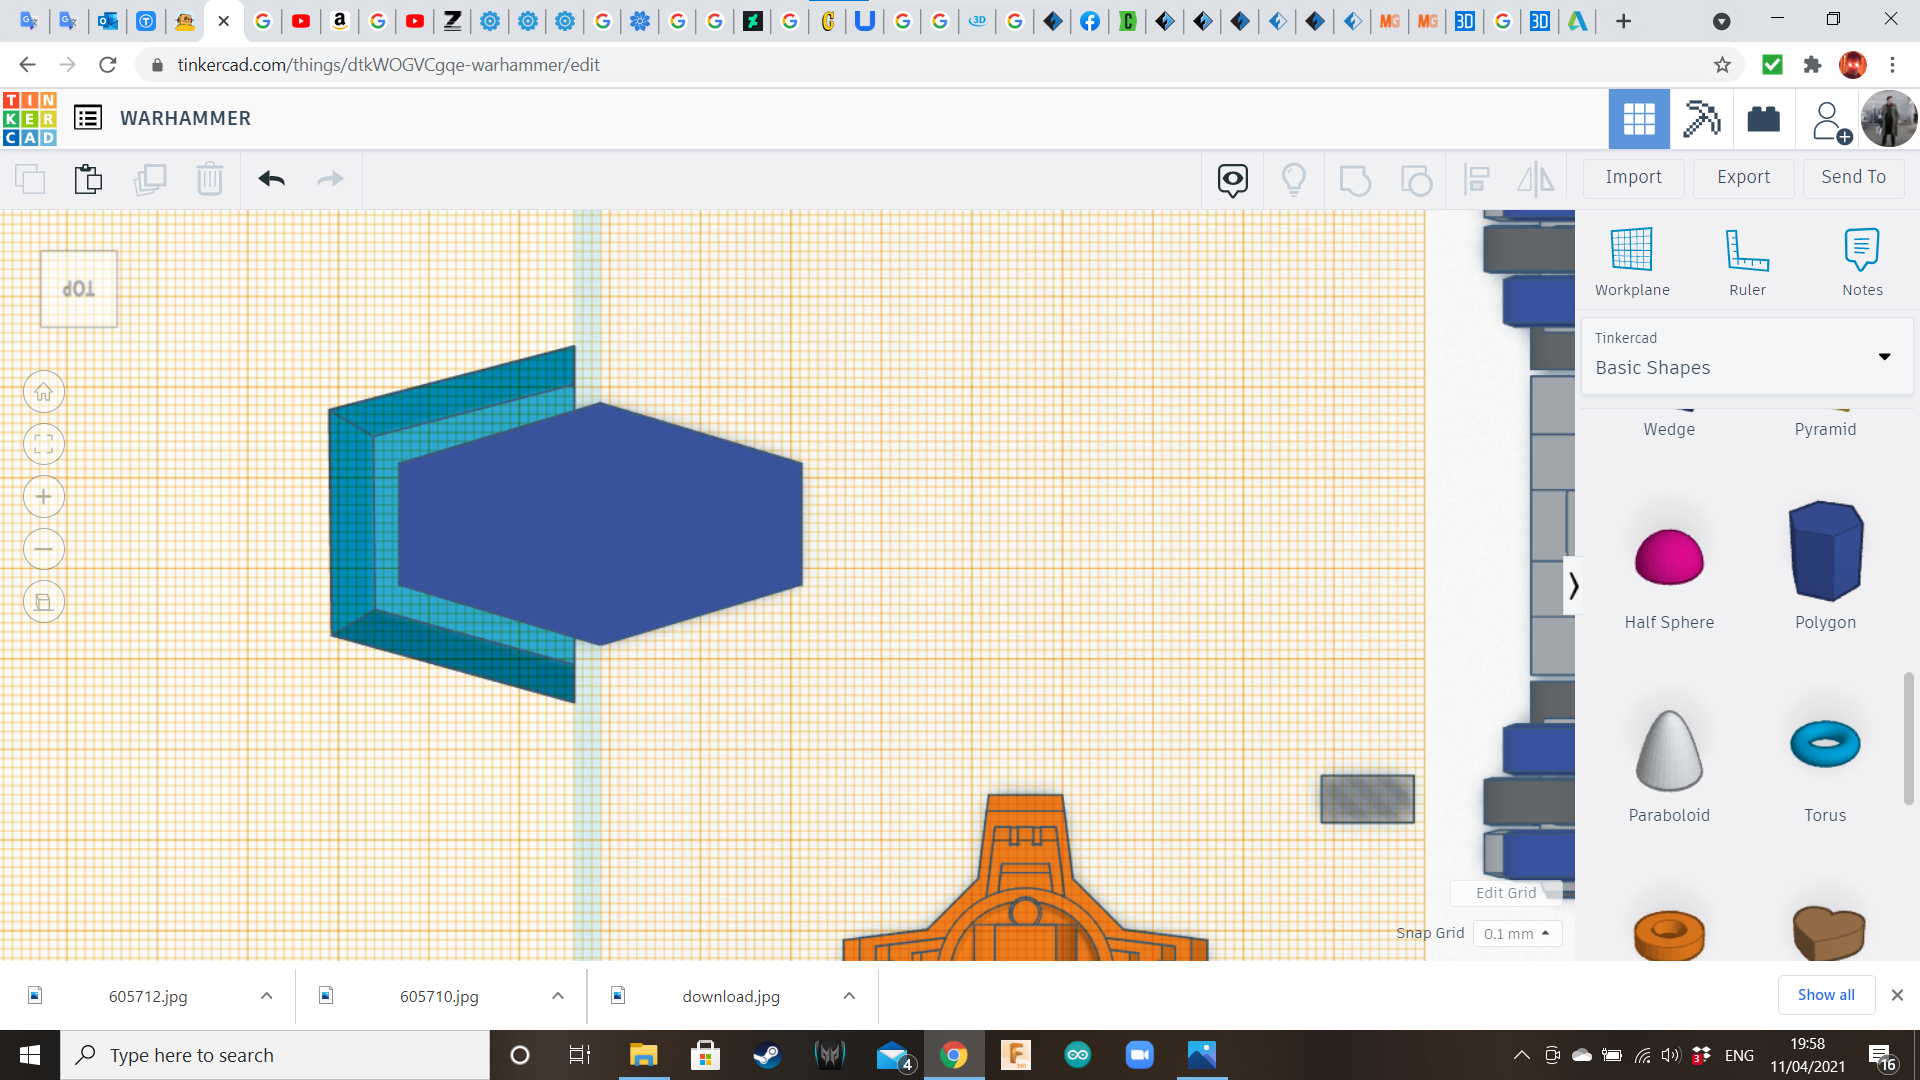Click the Export button
The height and width of the screenshot is (1080, 1920).
(x=1743, y=177)
